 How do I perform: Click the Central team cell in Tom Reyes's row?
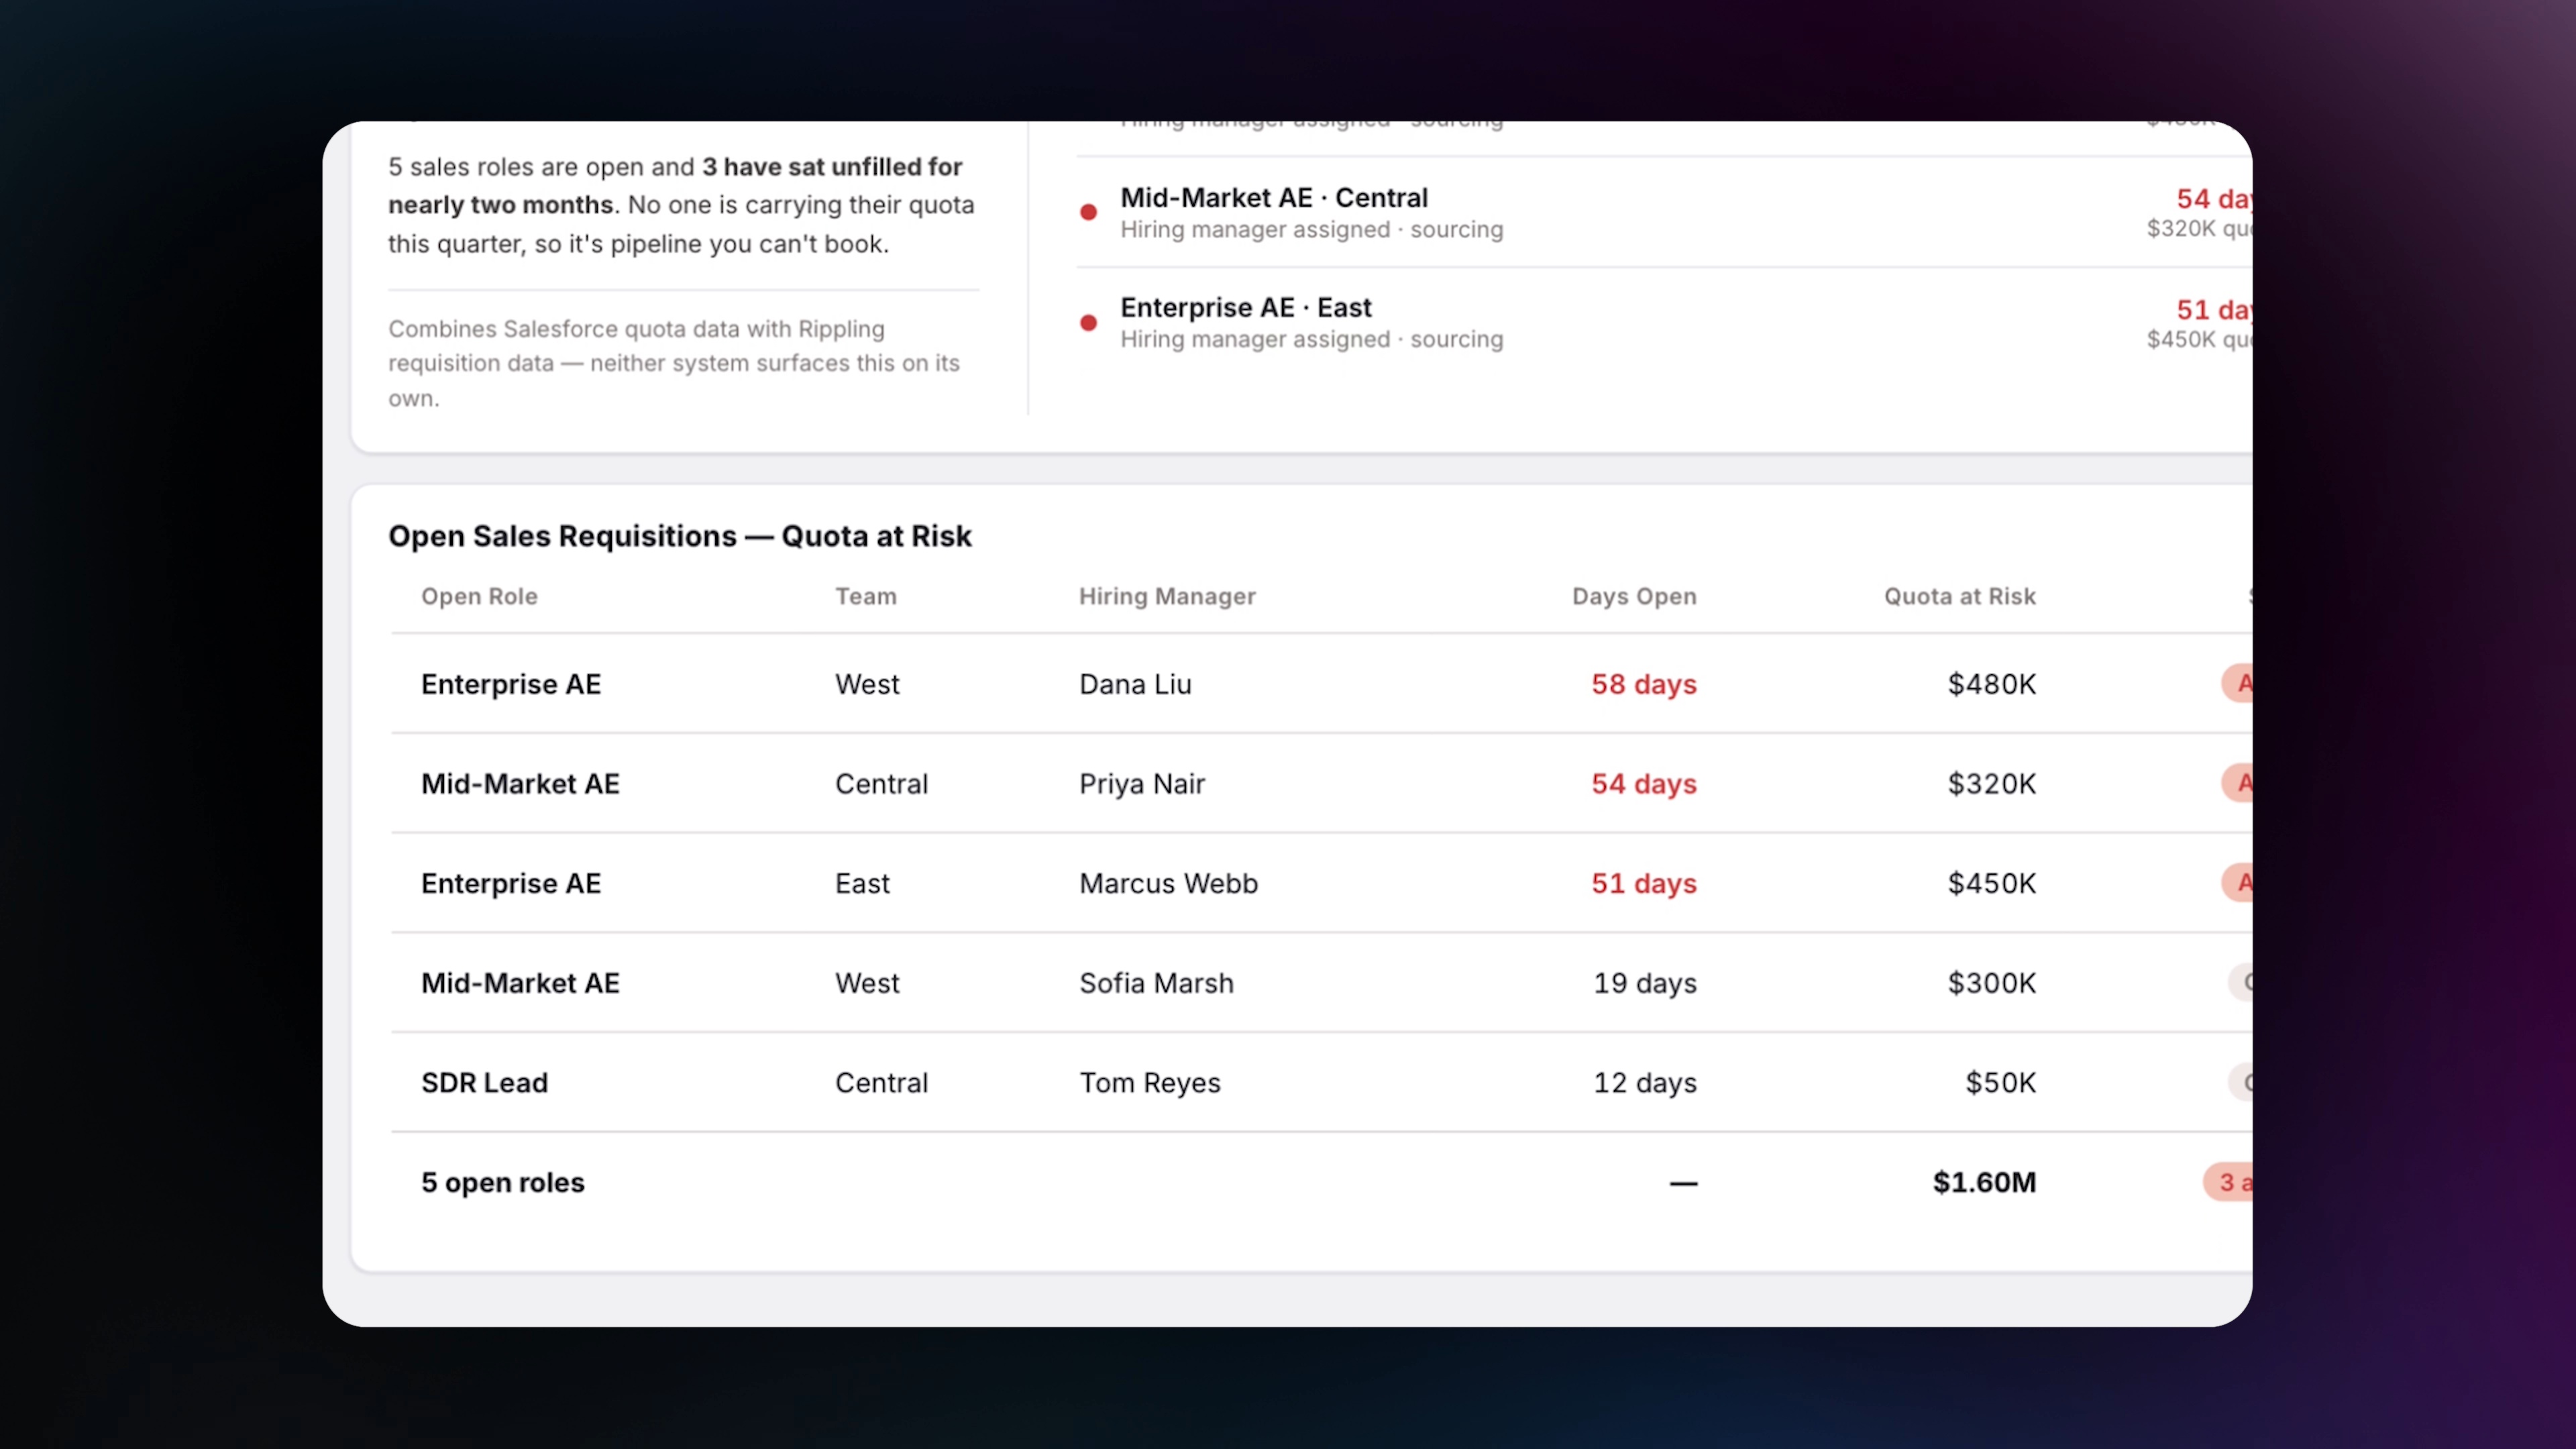(x=881, y=1083)
